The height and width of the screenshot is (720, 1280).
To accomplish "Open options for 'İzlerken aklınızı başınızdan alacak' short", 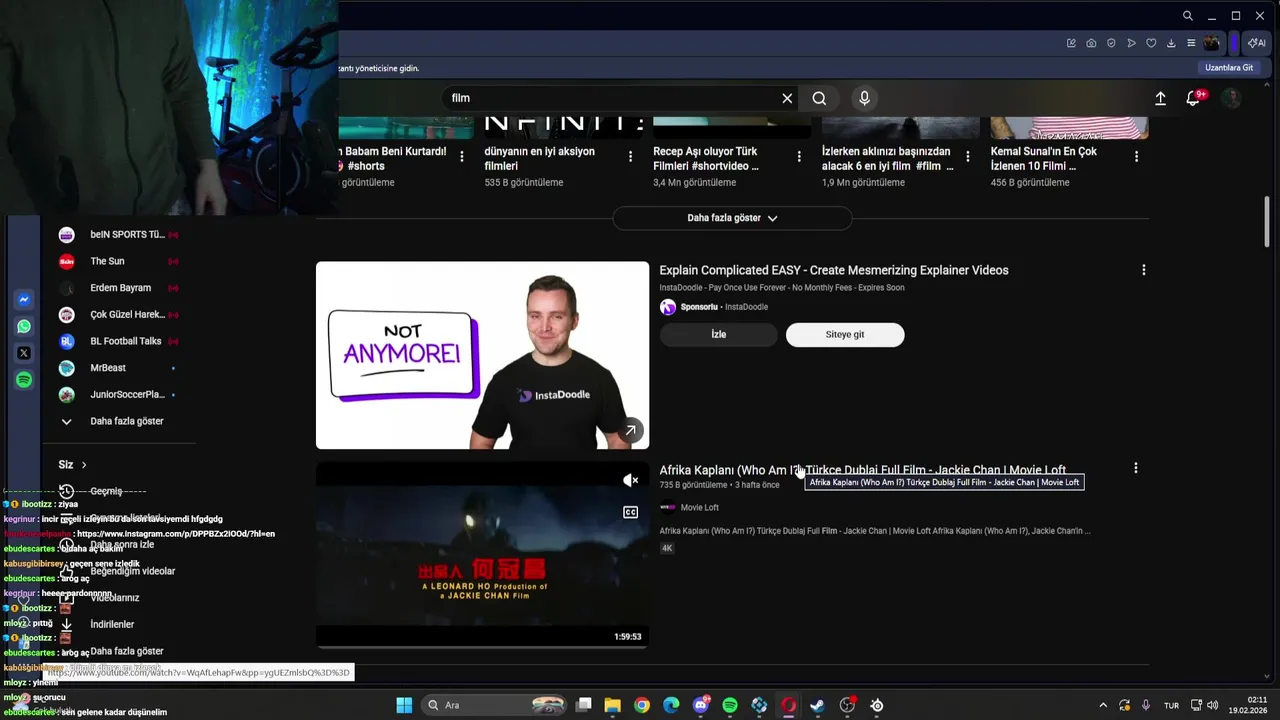I will pos(967,156).
